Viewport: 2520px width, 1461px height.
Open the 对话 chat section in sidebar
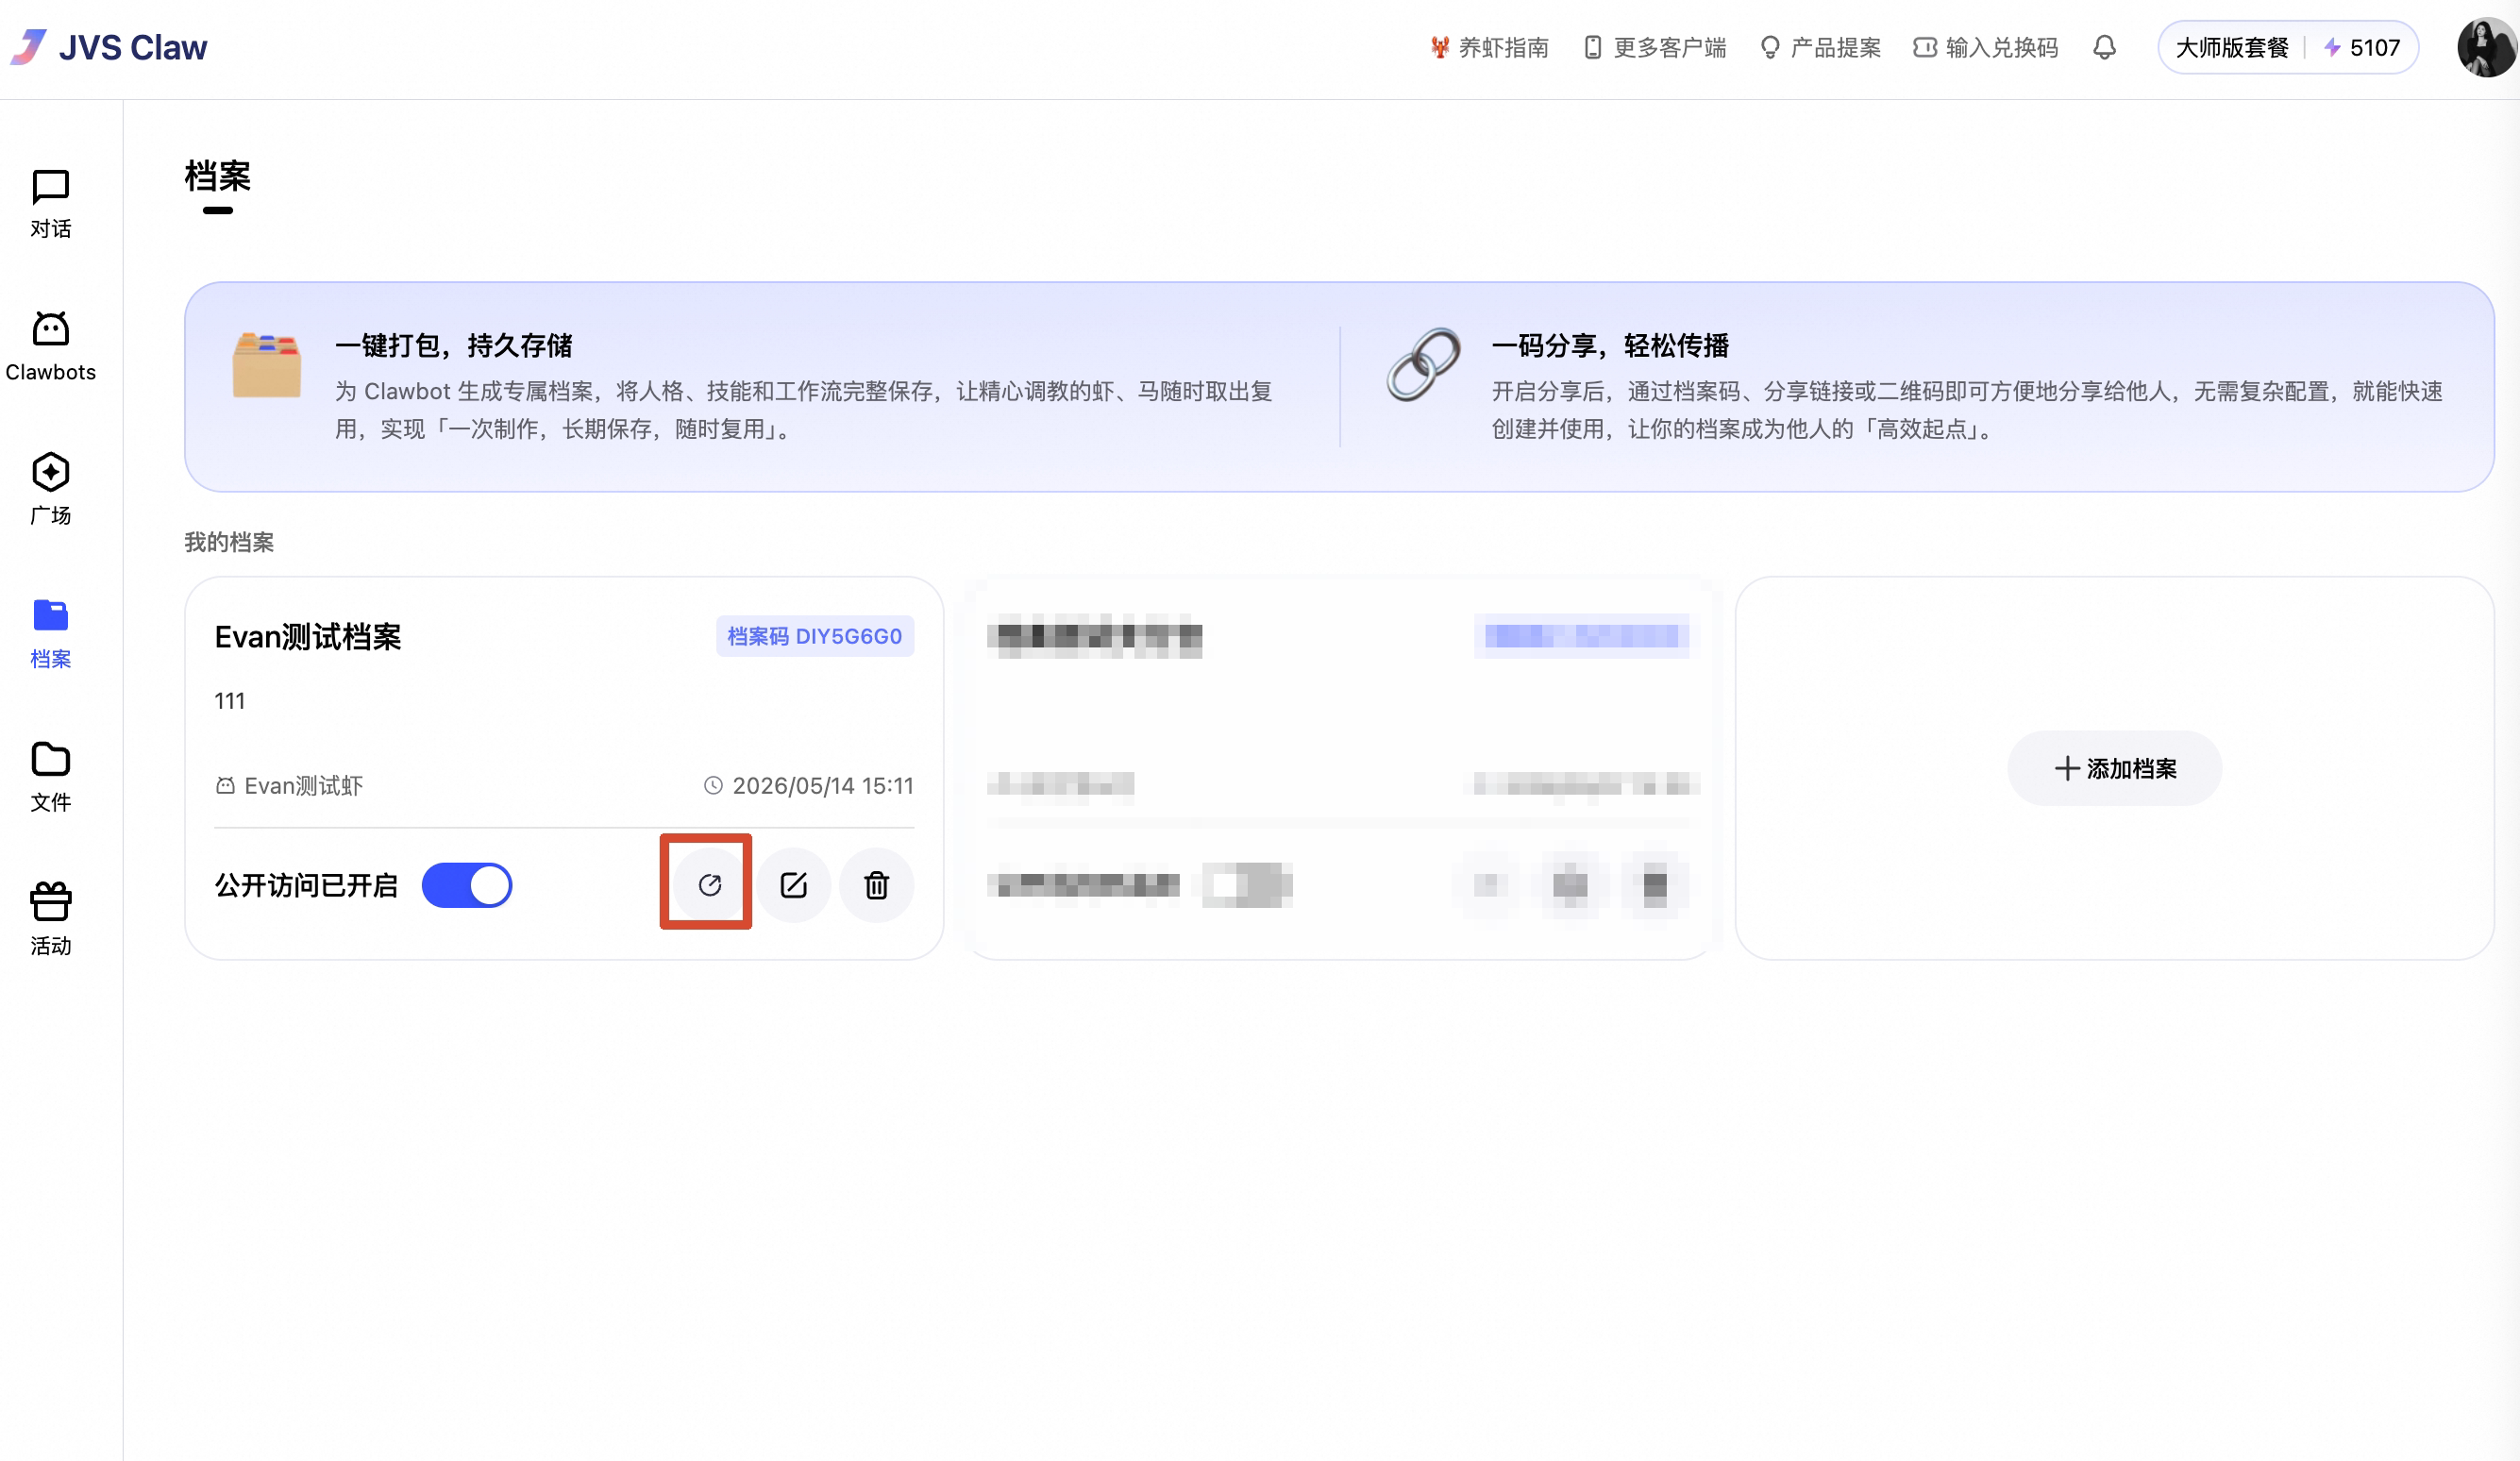pyautogui.click(x=50, y=204)
